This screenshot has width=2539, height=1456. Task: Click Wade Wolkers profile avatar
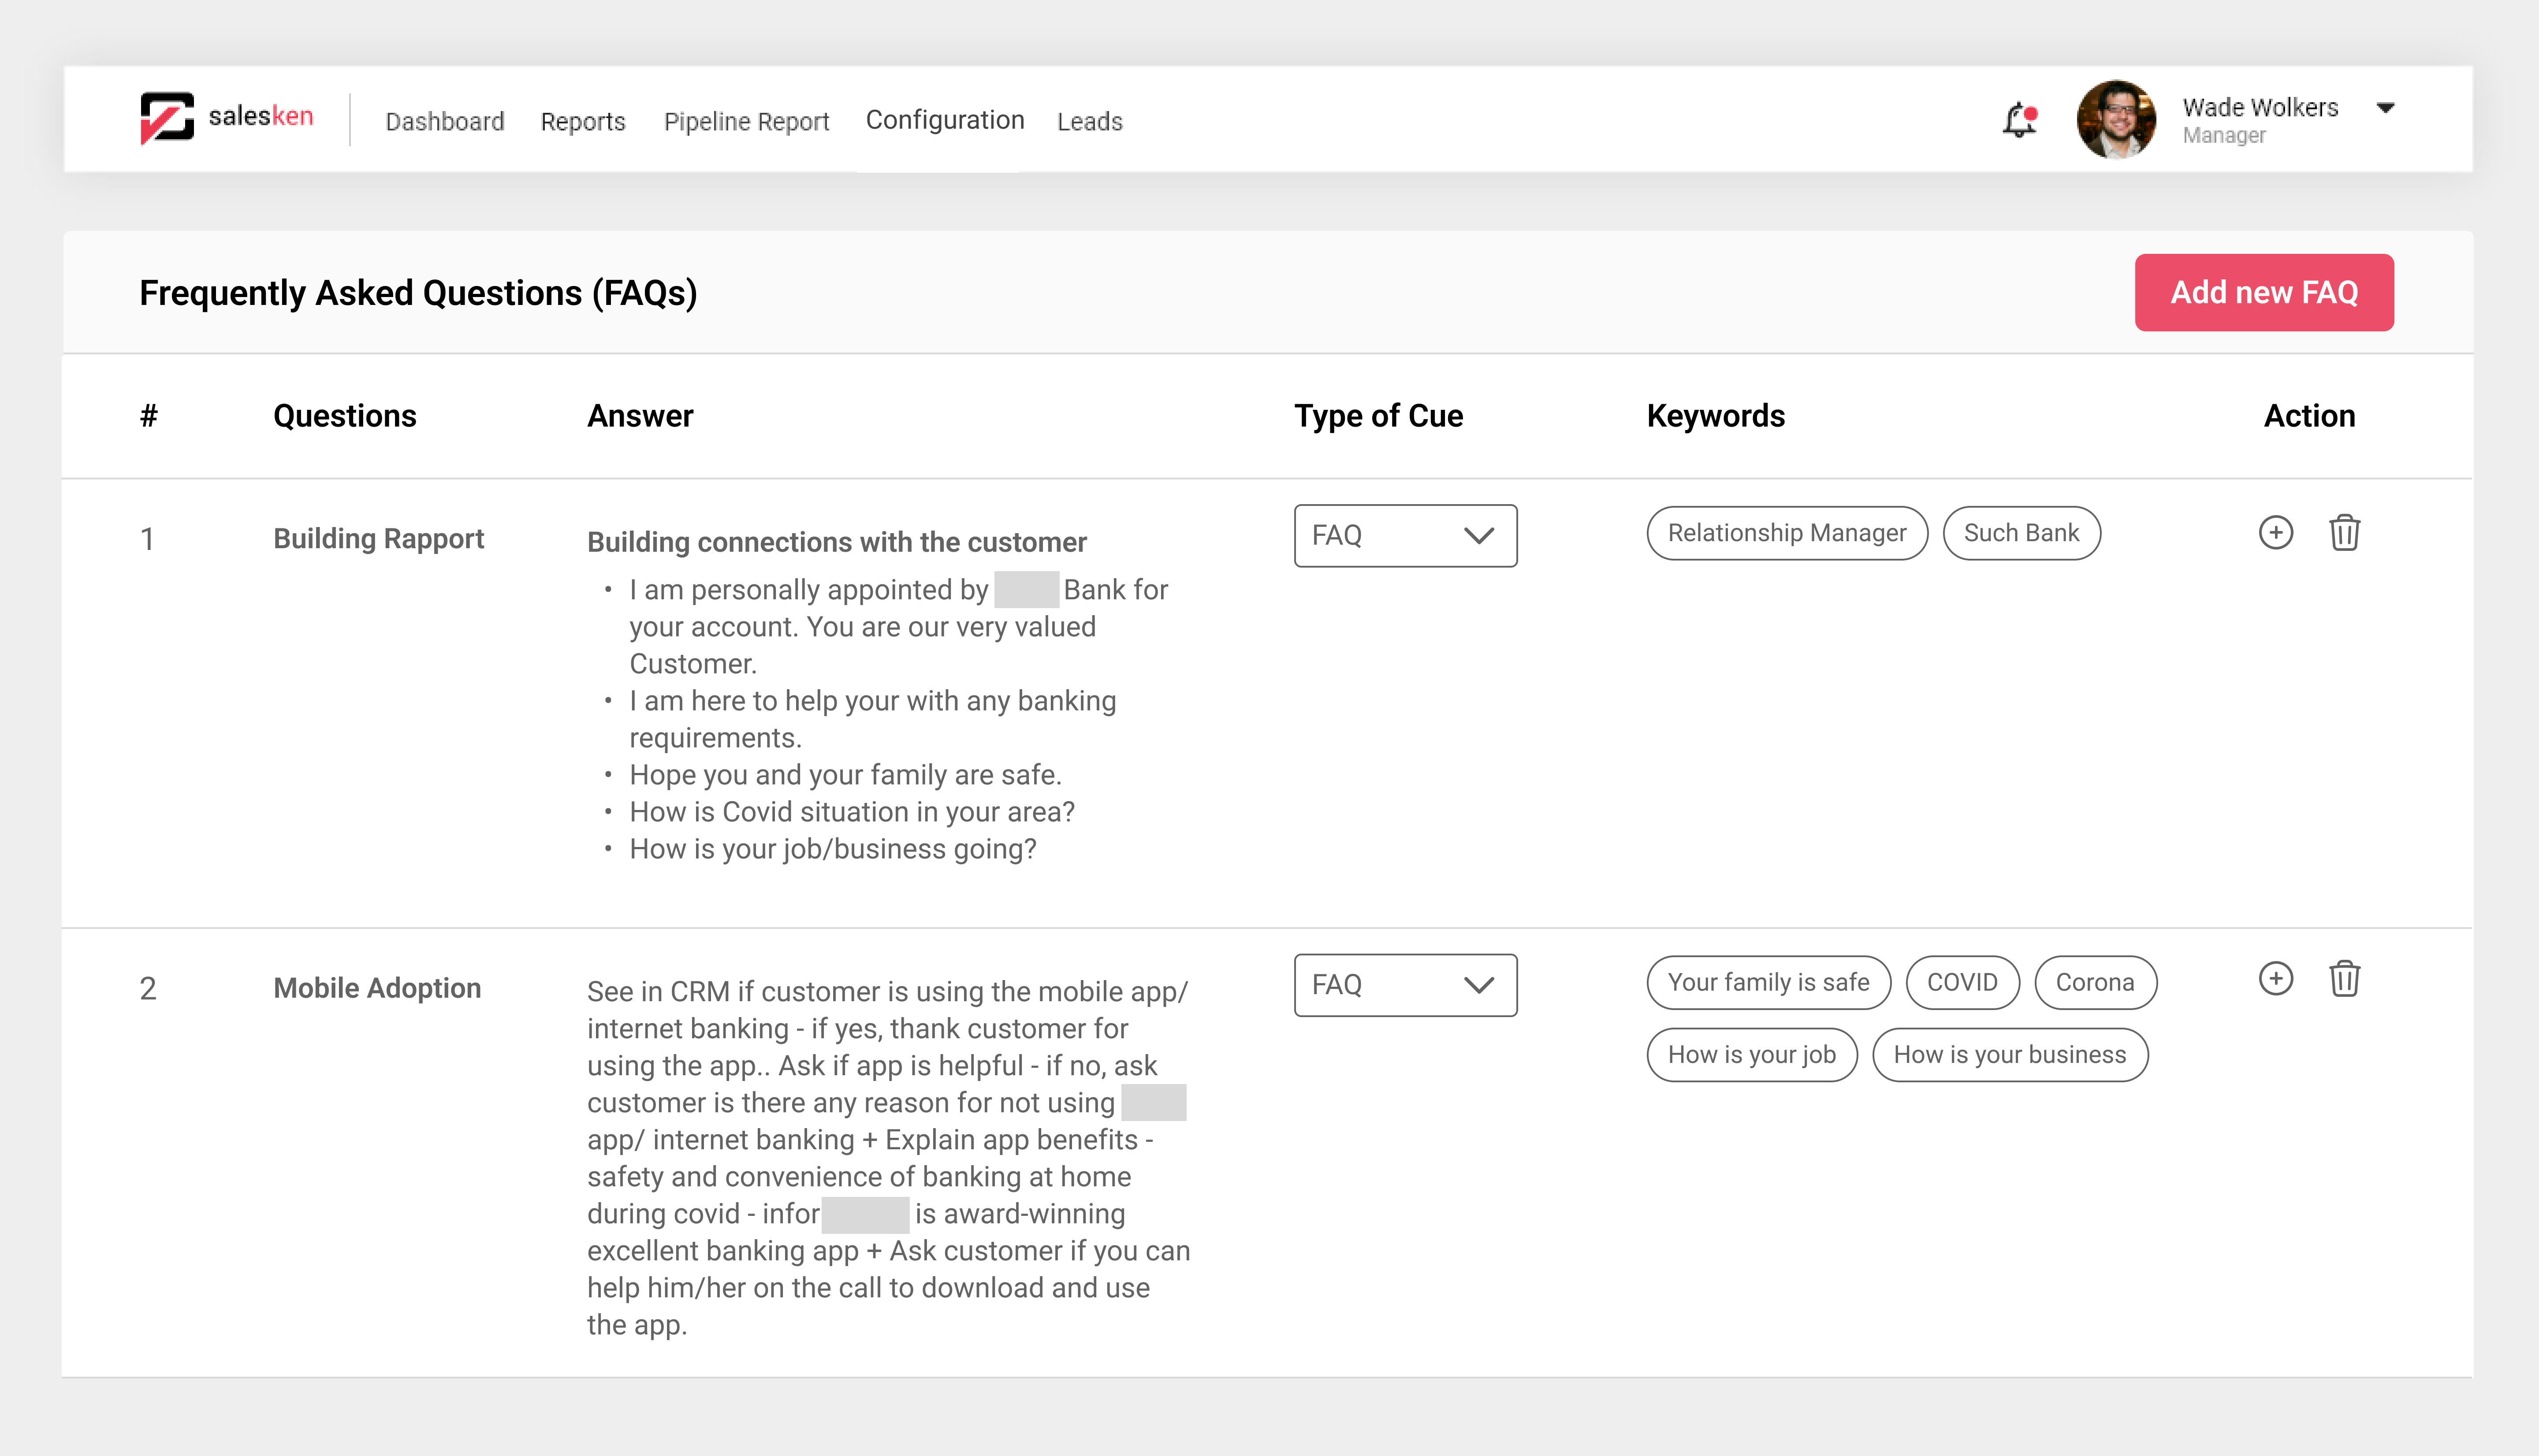(x=2116, y=120)
